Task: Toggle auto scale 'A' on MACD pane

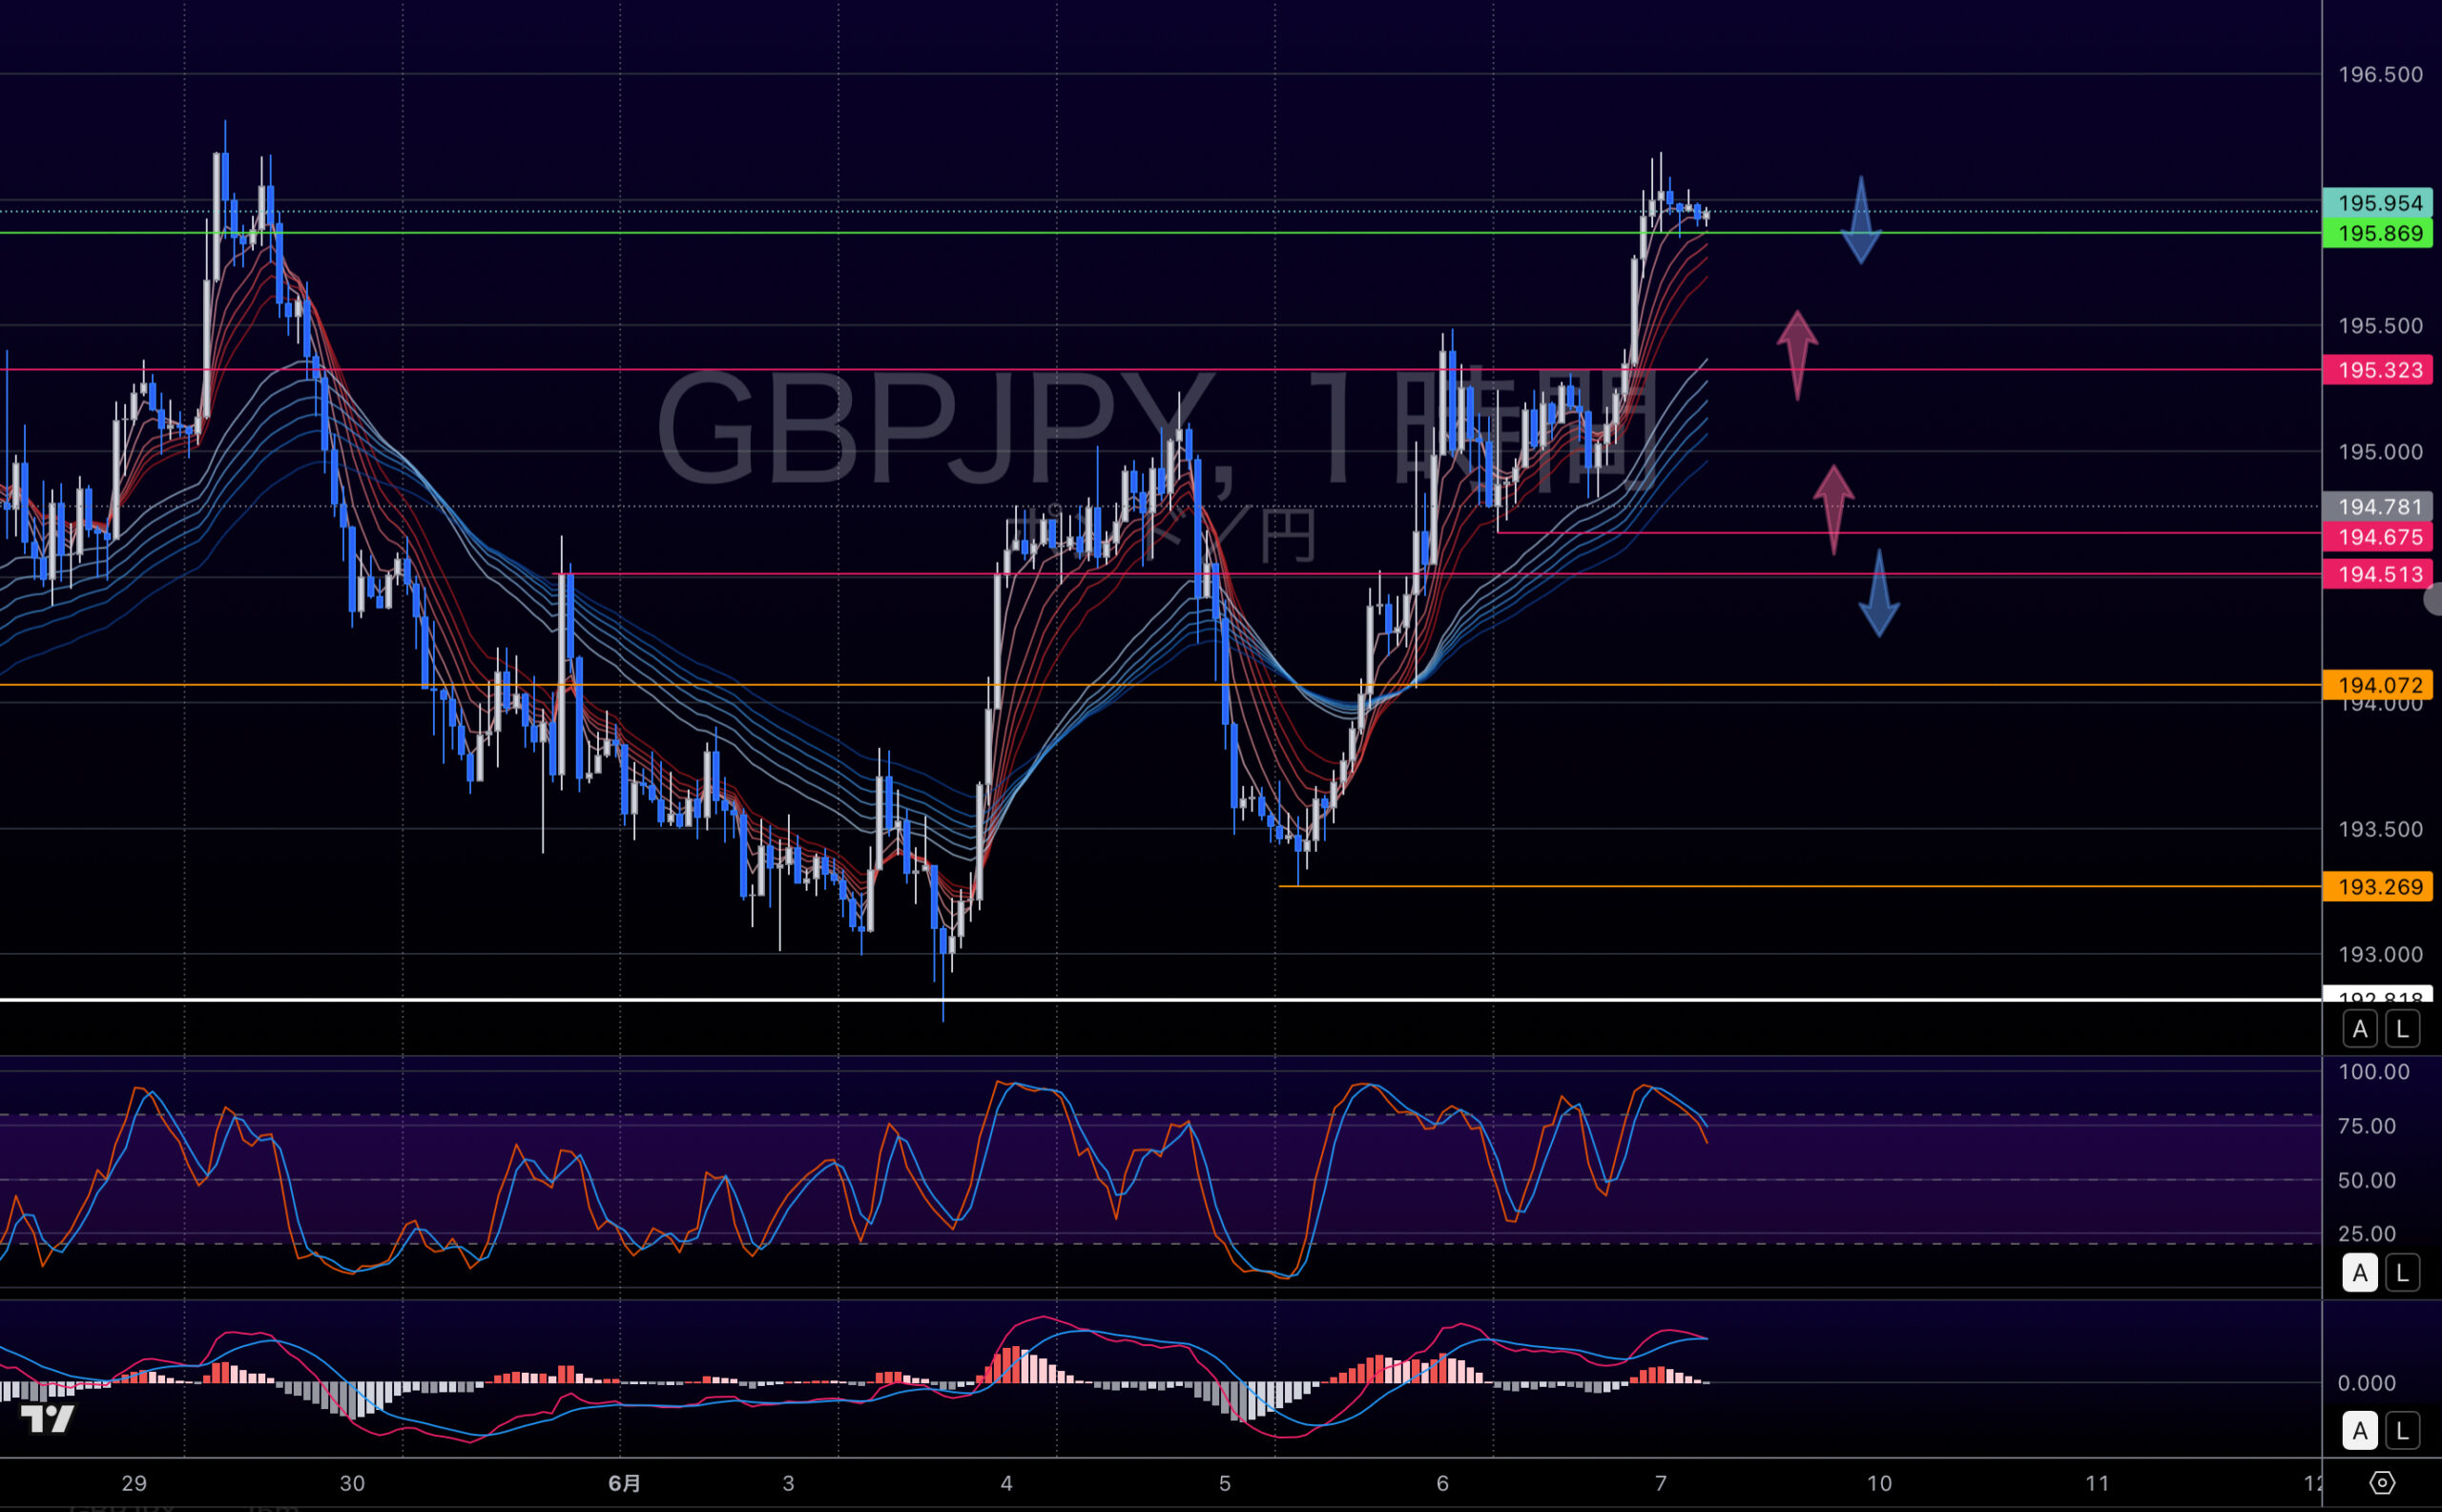Action: pyautogui.click(x=2360, y=1431)
